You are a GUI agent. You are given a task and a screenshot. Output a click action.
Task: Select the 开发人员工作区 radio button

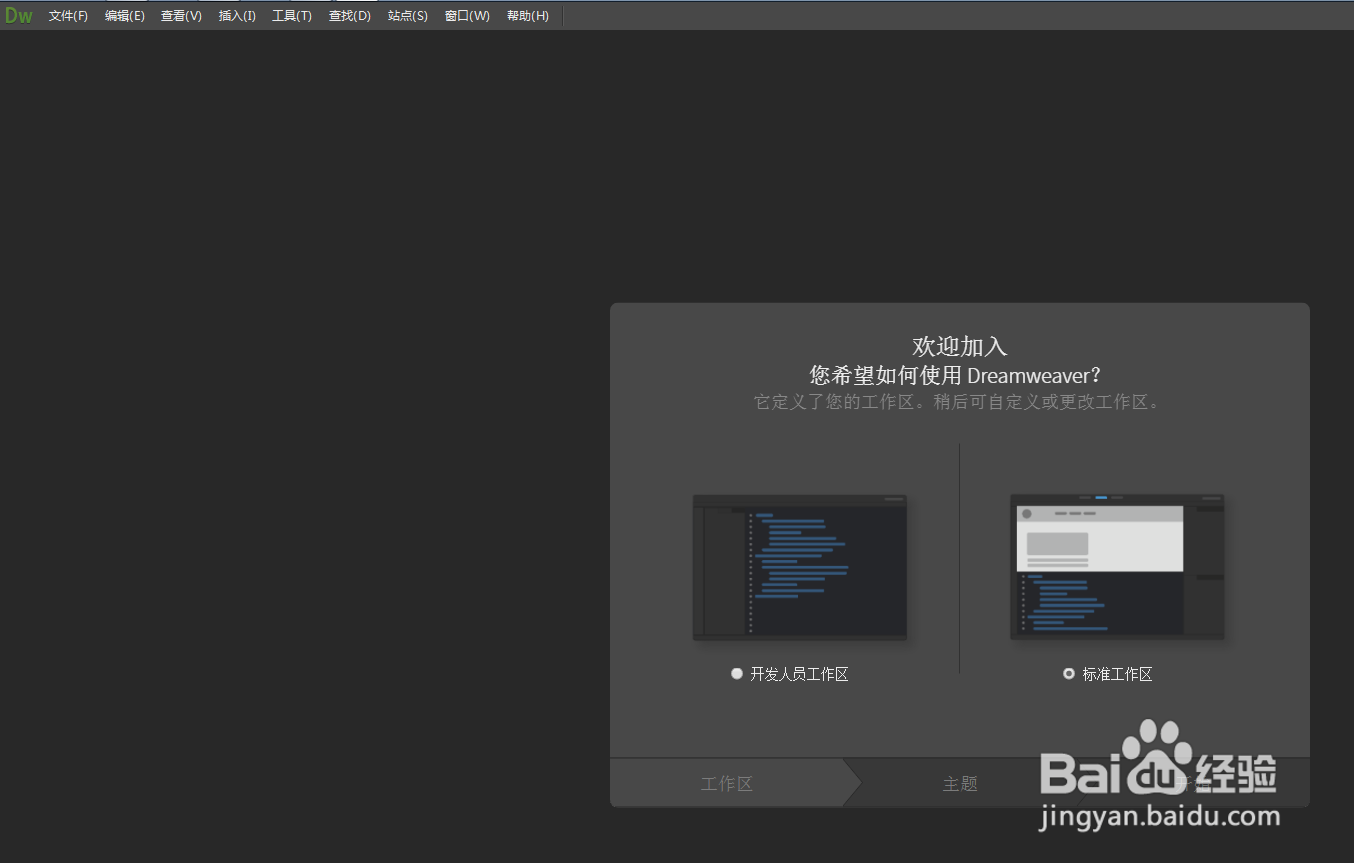(x=737, y=674)
